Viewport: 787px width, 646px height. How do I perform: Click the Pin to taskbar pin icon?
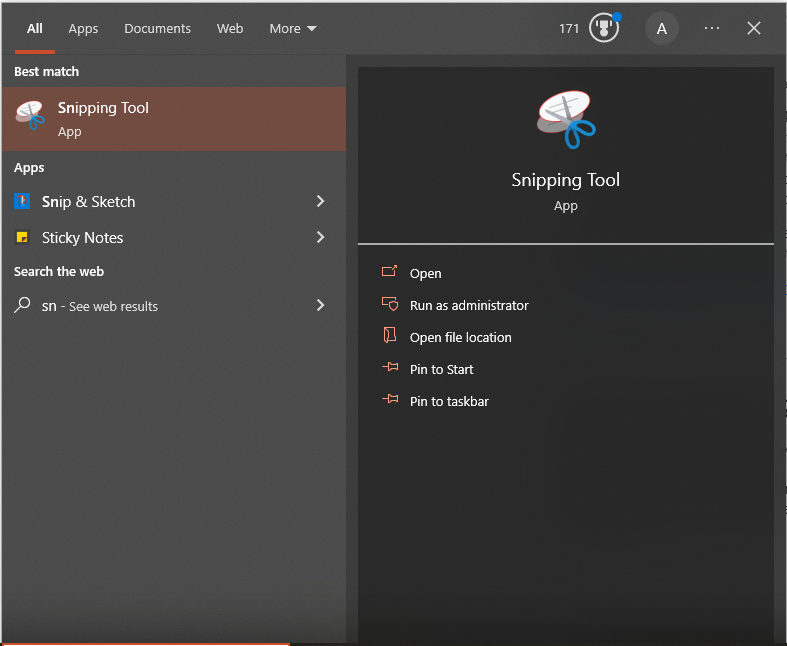390,399
